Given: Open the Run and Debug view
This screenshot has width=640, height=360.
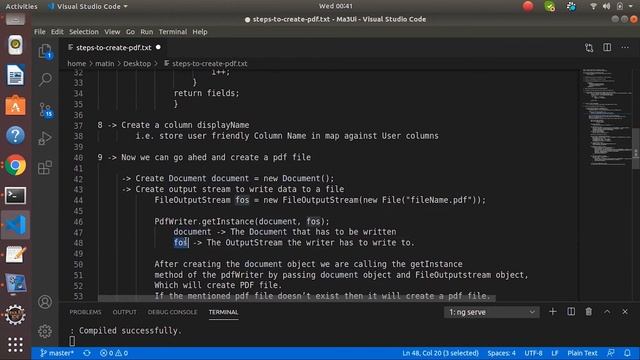Looking at the screenshot, I should (x=45, y=138).
